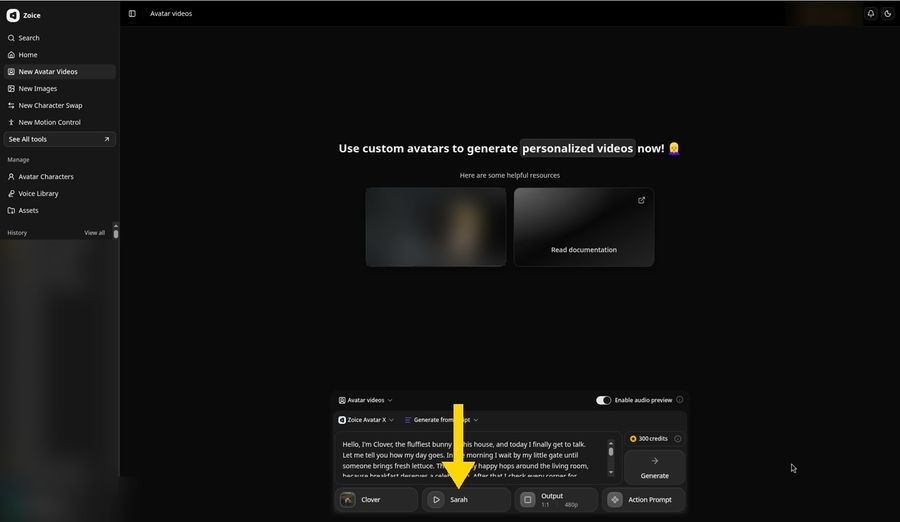900x522 pixels.
Task: Open the Output settings button
Action: click(x=556, y=500)
